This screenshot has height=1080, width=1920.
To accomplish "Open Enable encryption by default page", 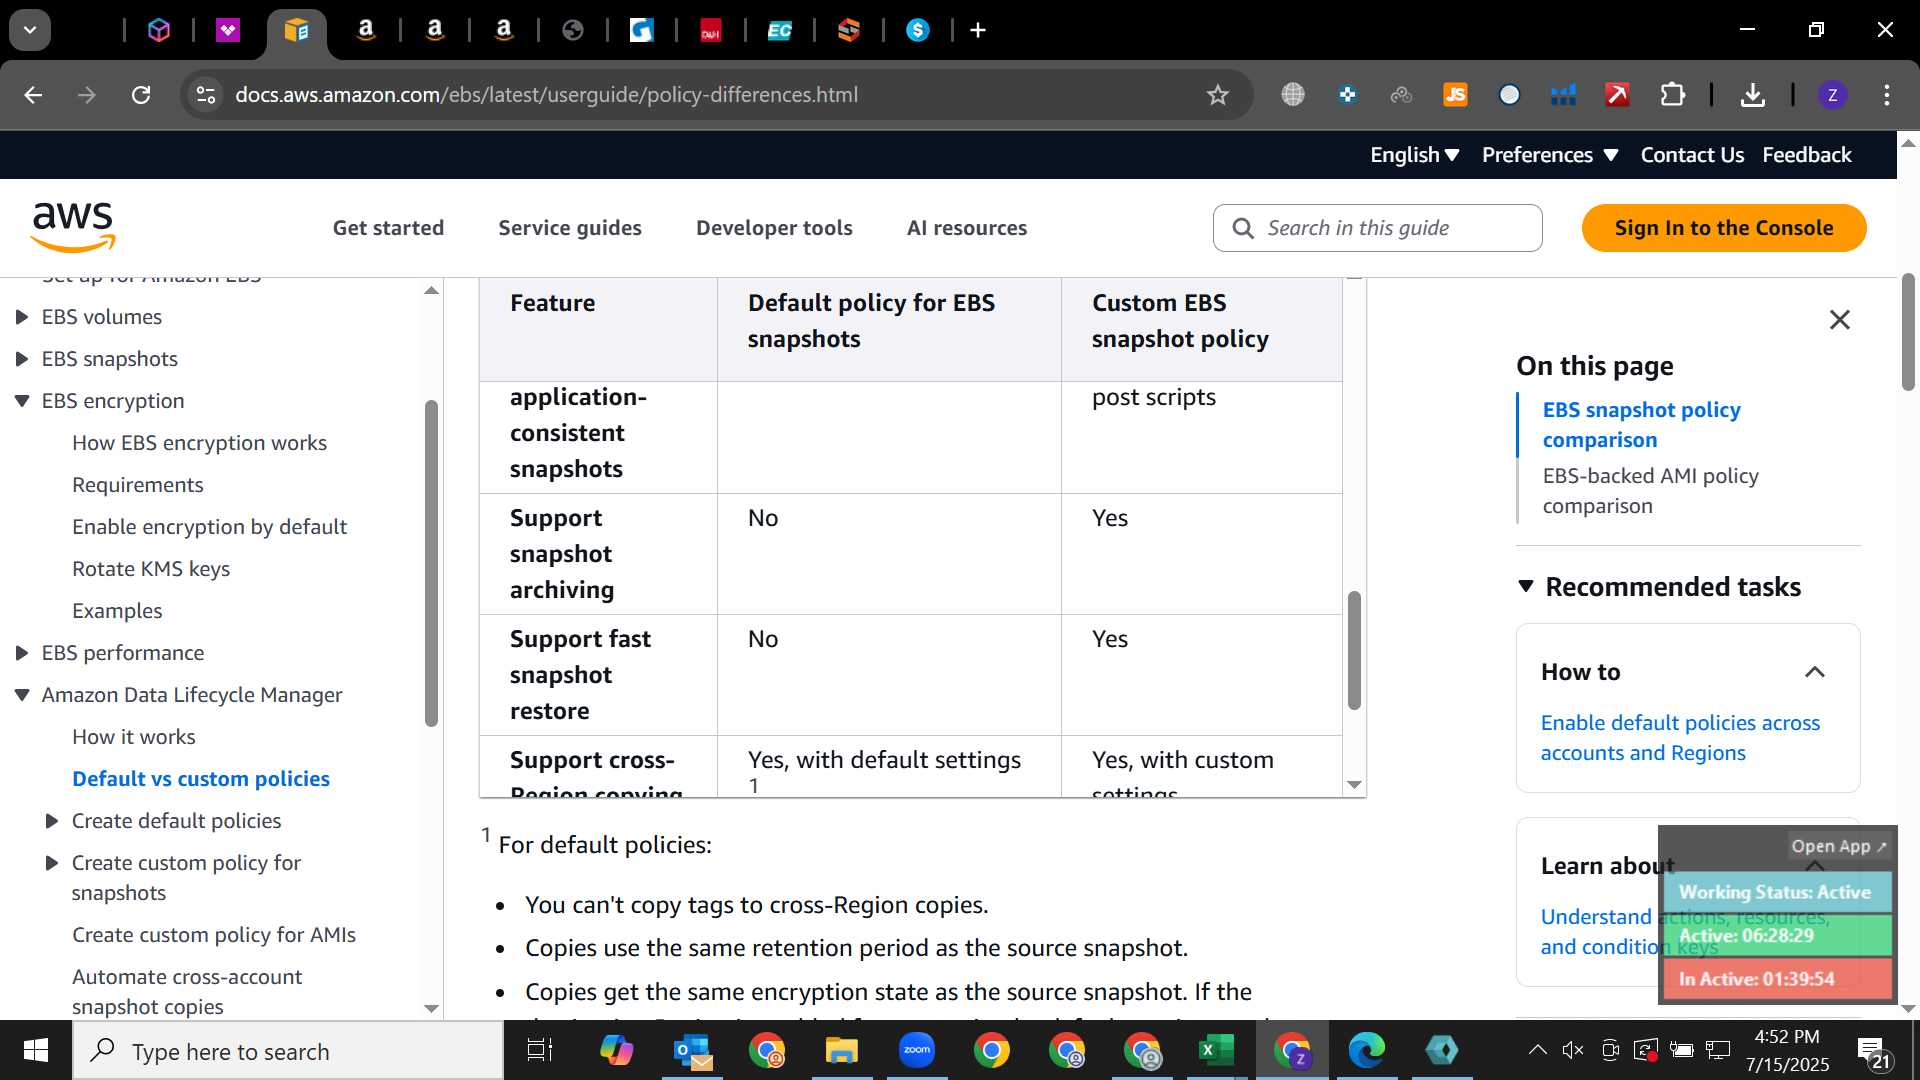I will [209, 527].
